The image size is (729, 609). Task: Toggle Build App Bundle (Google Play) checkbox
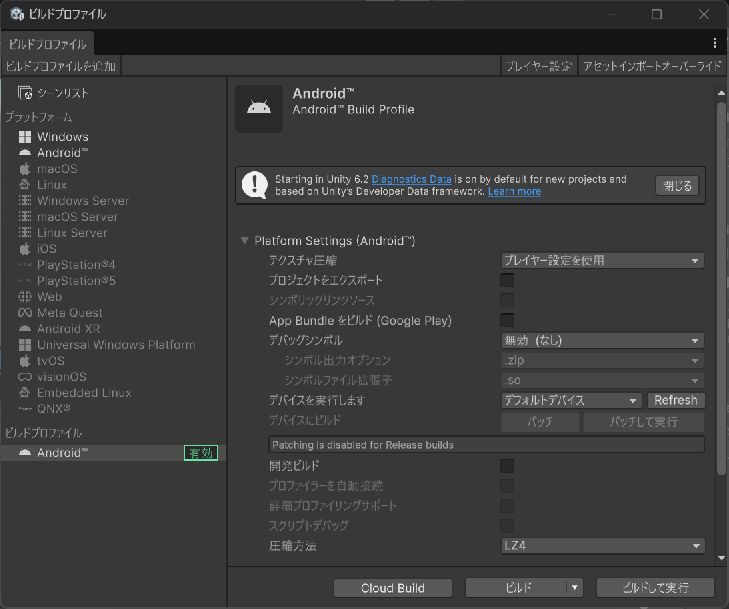(507, 320)
